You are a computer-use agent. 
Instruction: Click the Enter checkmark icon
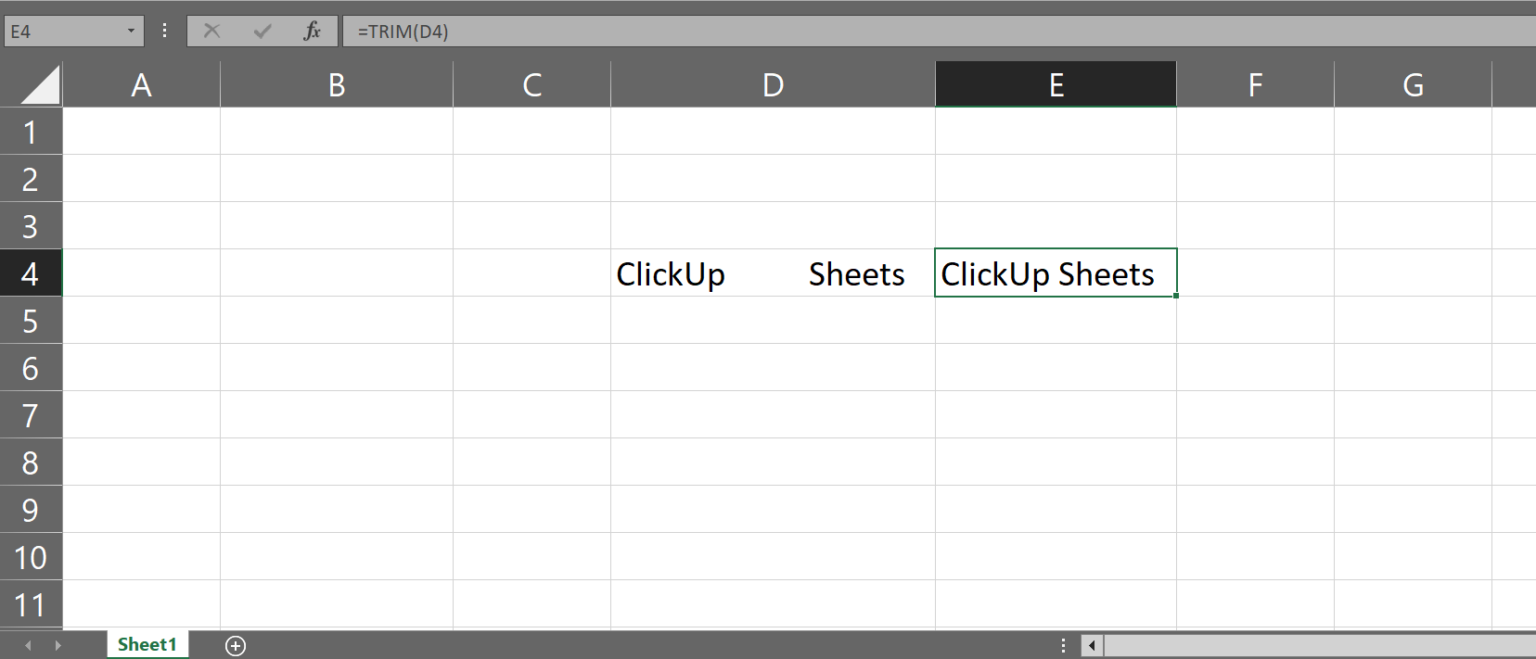point(261,30)
